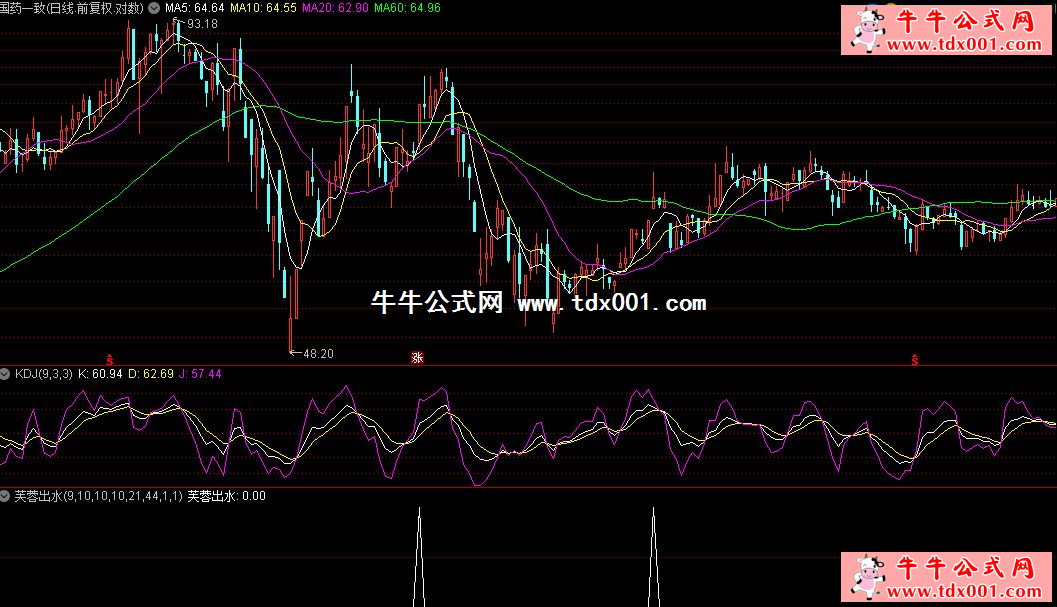
Task: Select the MA5 moving average label
Action: click(194, 8)
